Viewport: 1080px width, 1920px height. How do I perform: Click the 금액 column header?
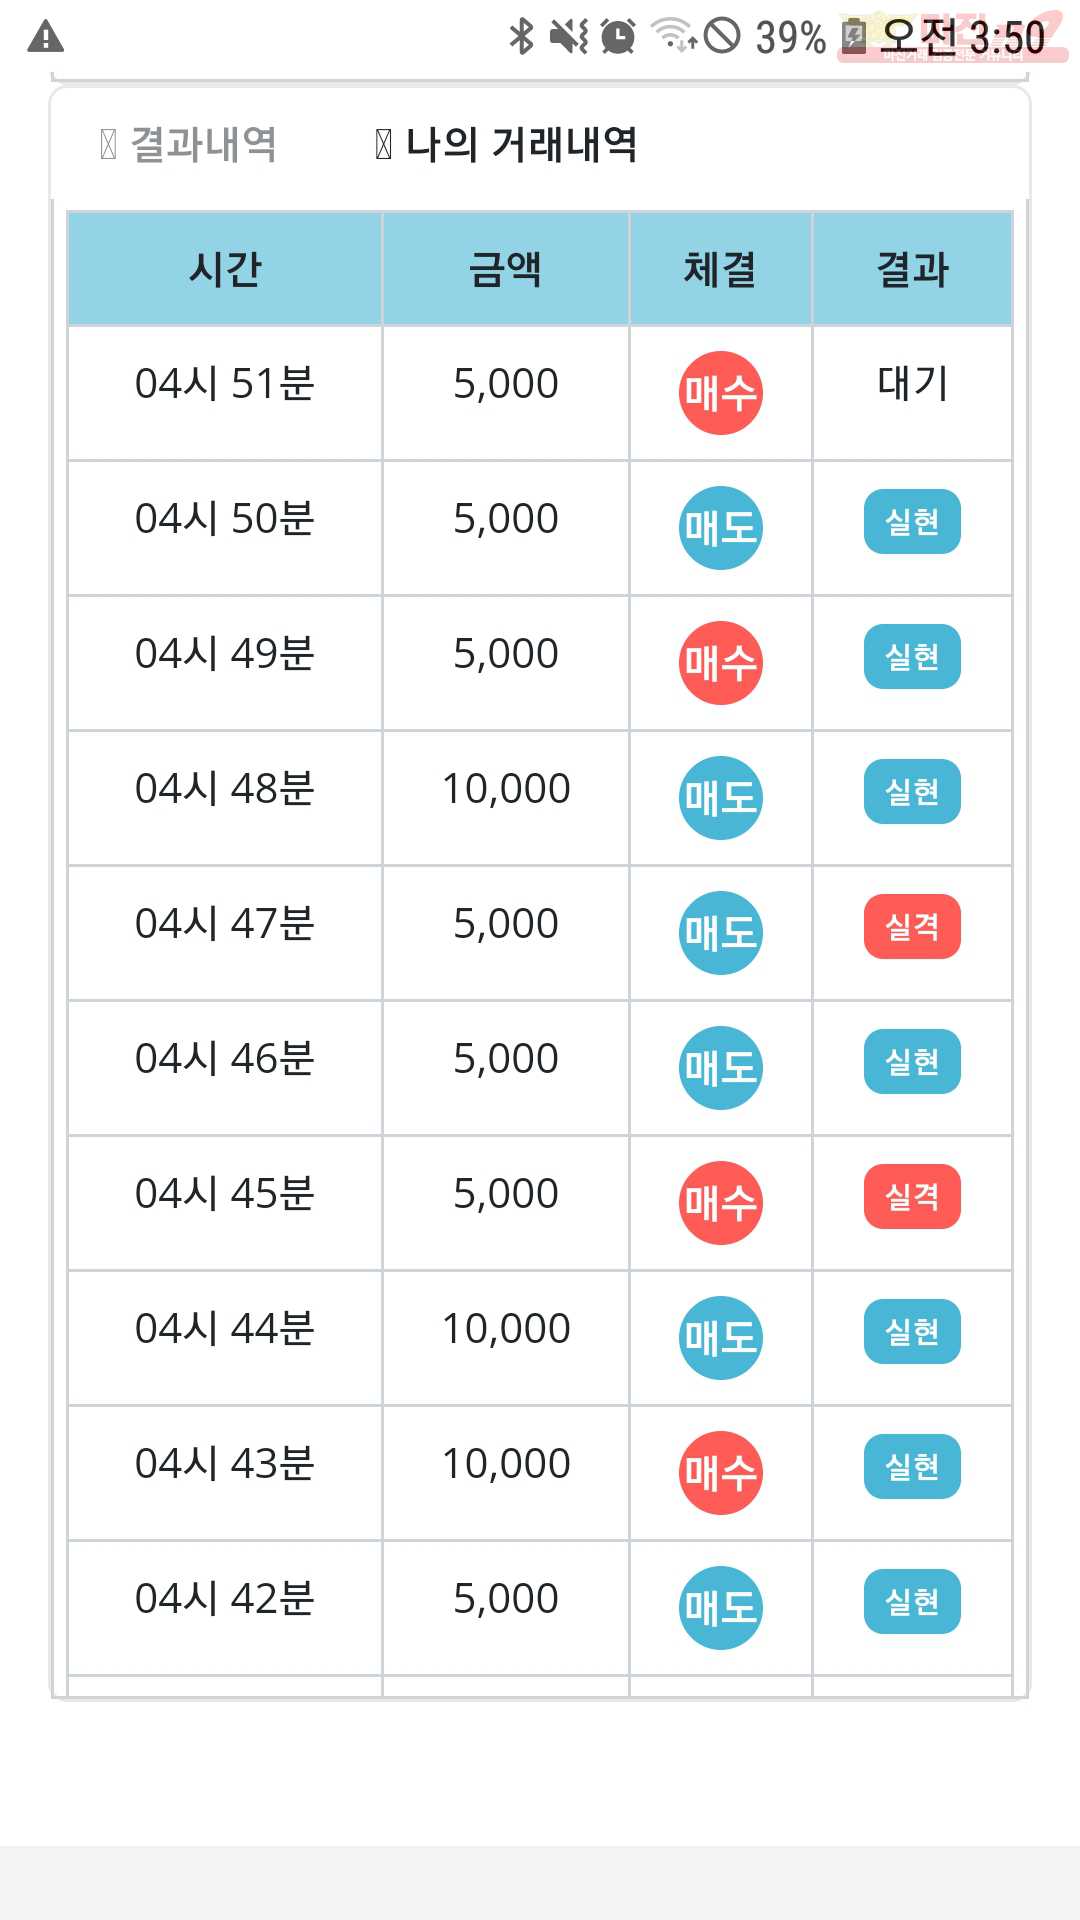pos(506,269)
